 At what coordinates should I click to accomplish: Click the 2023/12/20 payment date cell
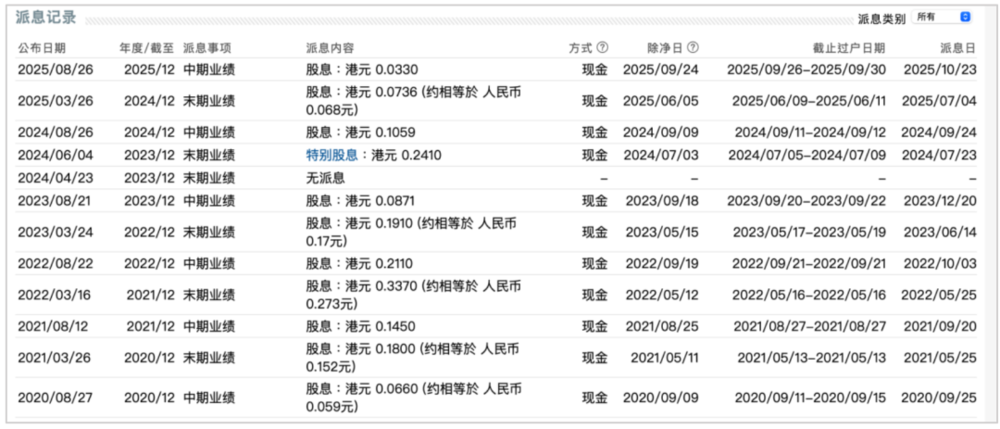[939, 201]
